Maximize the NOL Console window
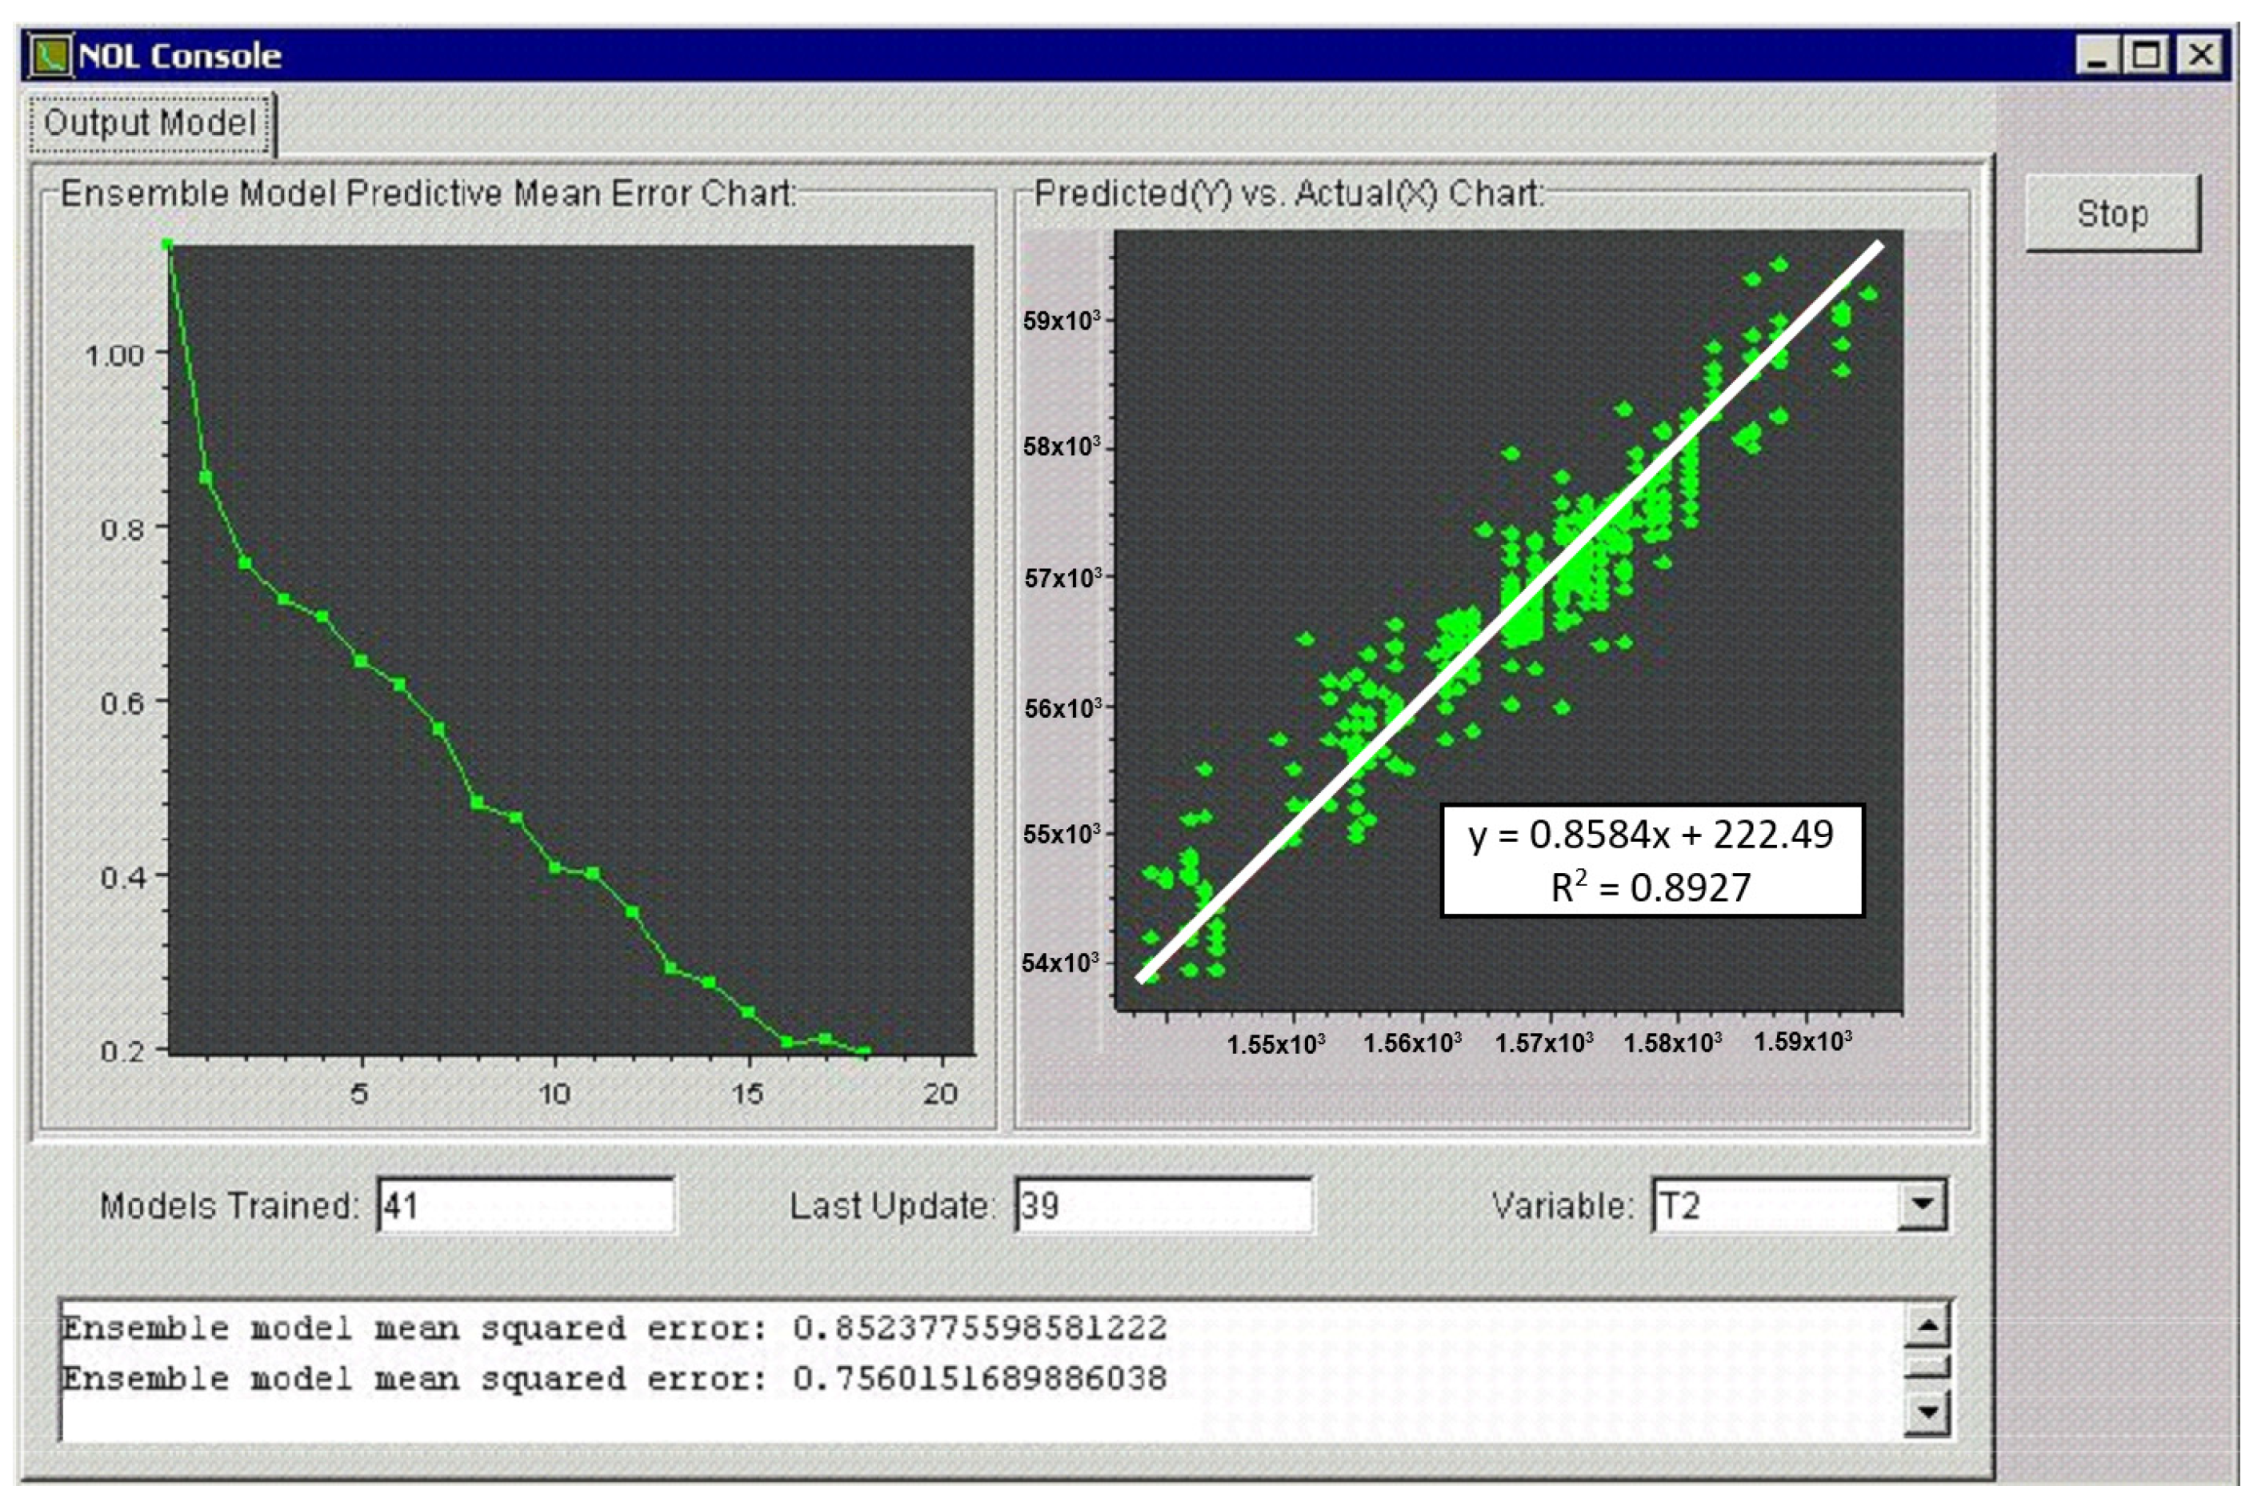Image resolution: width=2261 pixels, height=1502 pixels. click(x=2147, y=55)
